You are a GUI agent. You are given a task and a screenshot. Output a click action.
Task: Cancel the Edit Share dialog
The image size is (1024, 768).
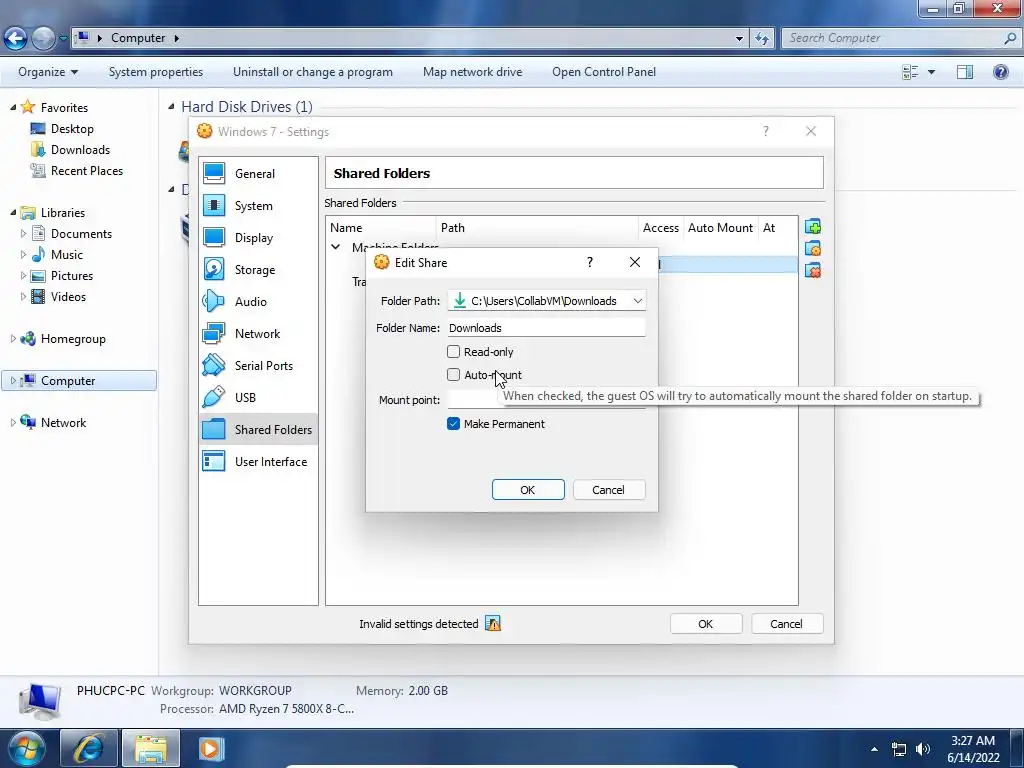point(609,490)
